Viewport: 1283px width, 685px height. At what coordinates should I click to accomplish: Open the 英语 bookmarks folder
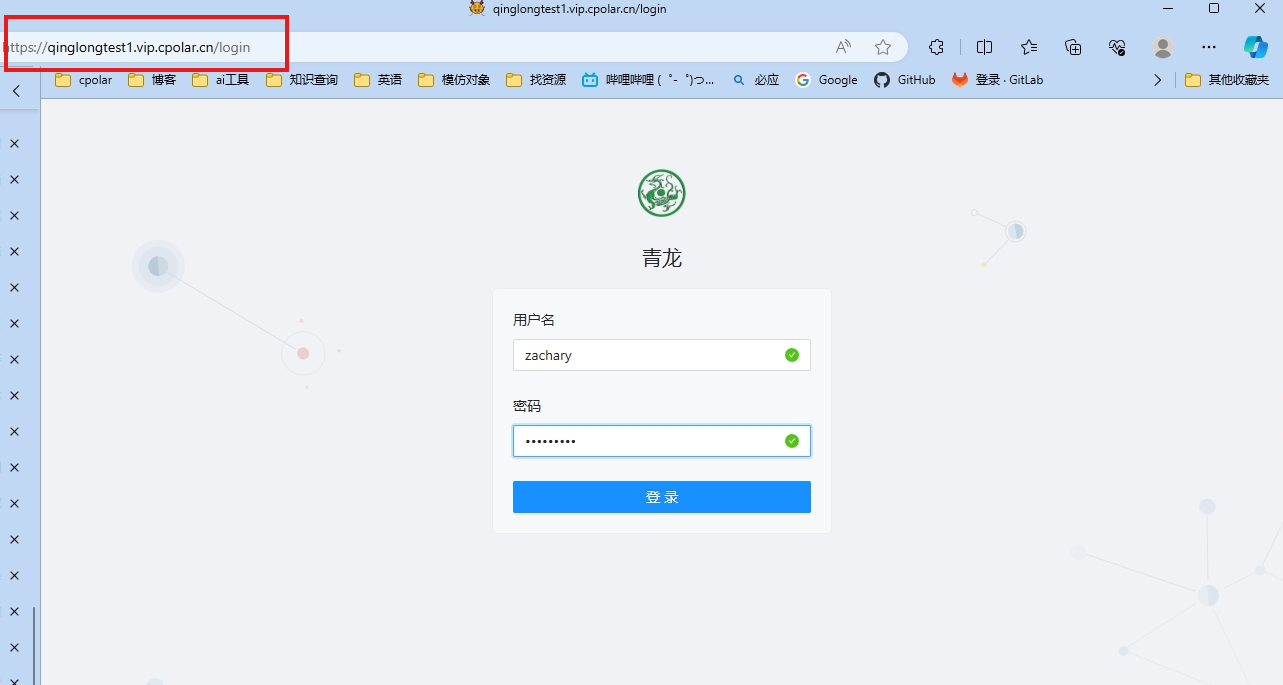[378, 80]
